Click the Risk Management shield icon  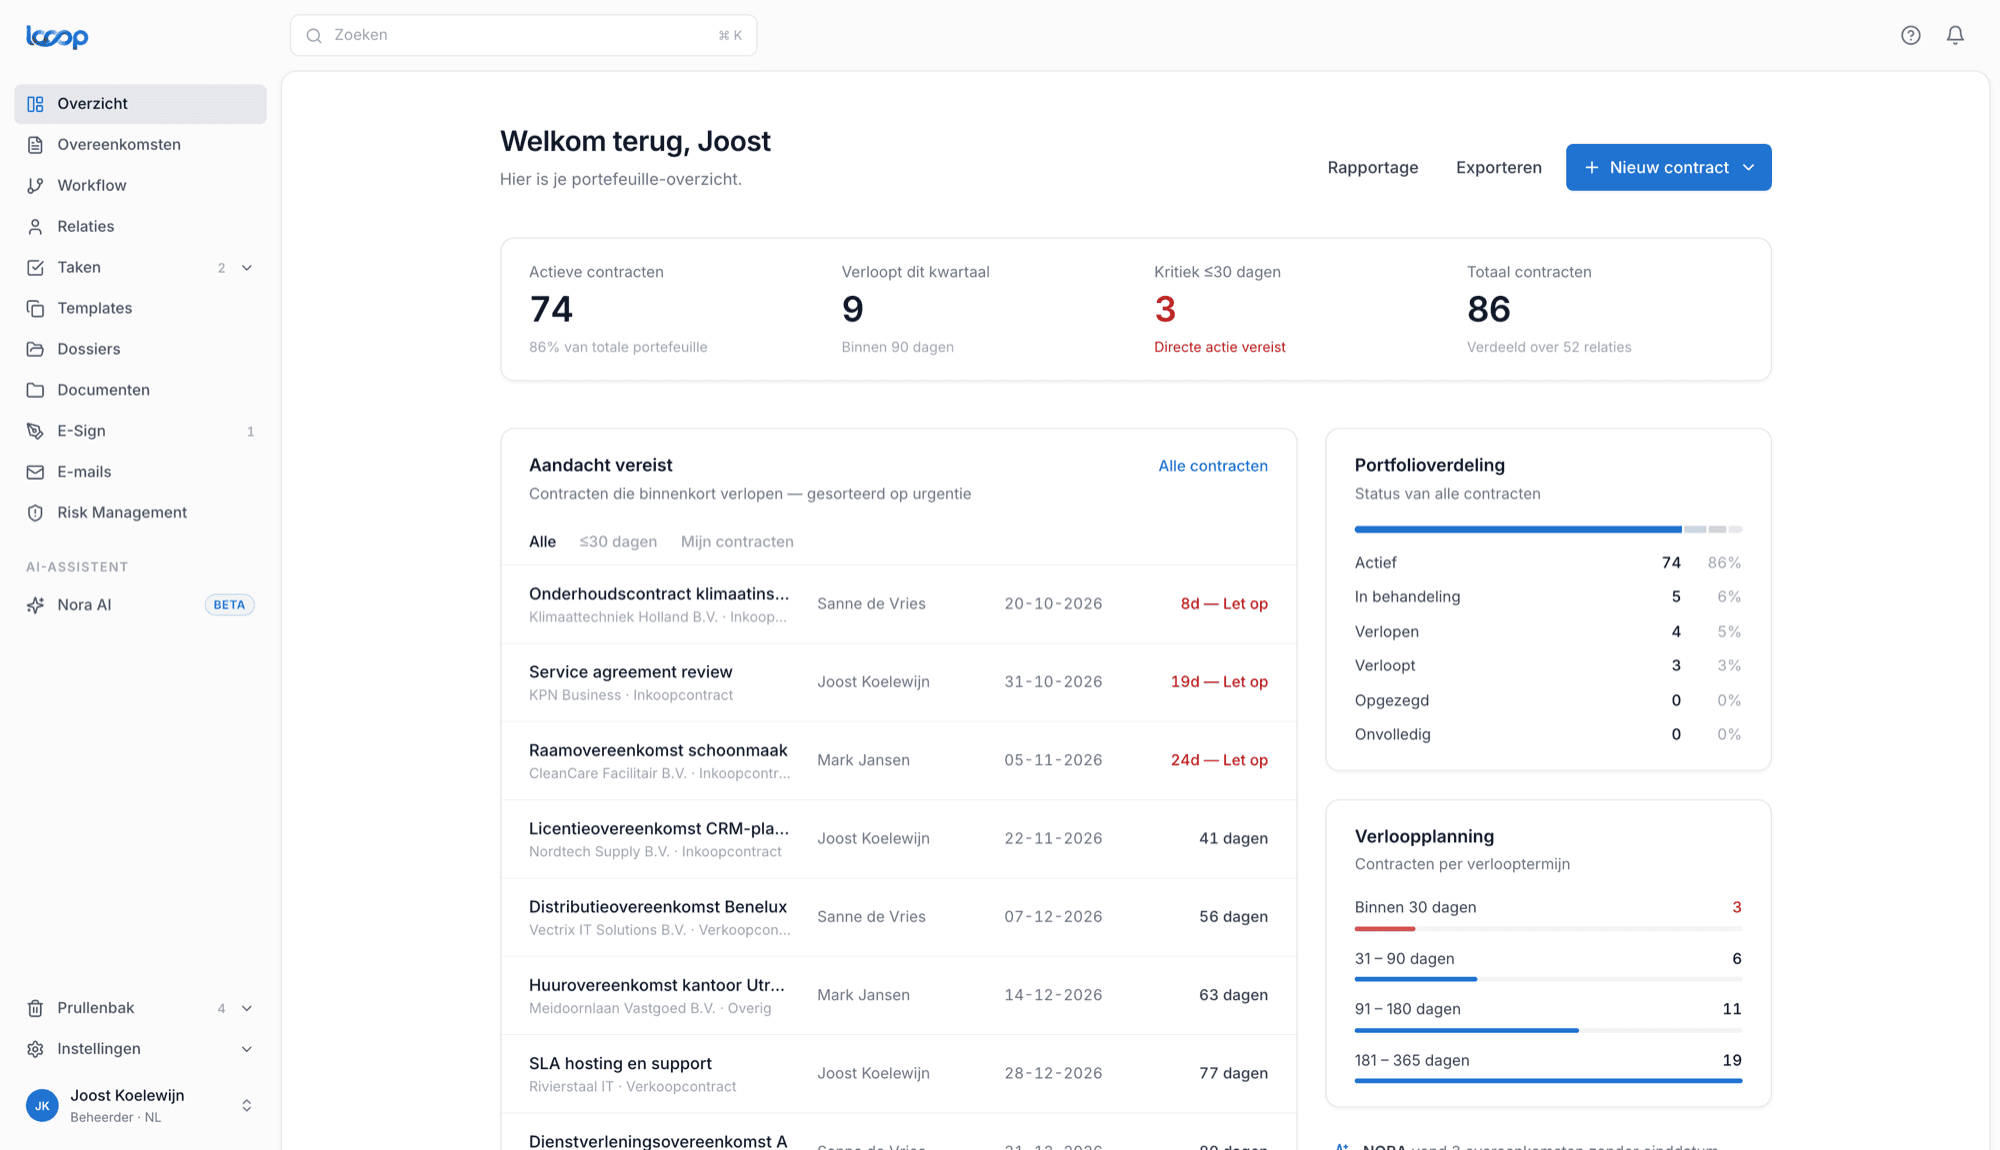tap(35, 513)
